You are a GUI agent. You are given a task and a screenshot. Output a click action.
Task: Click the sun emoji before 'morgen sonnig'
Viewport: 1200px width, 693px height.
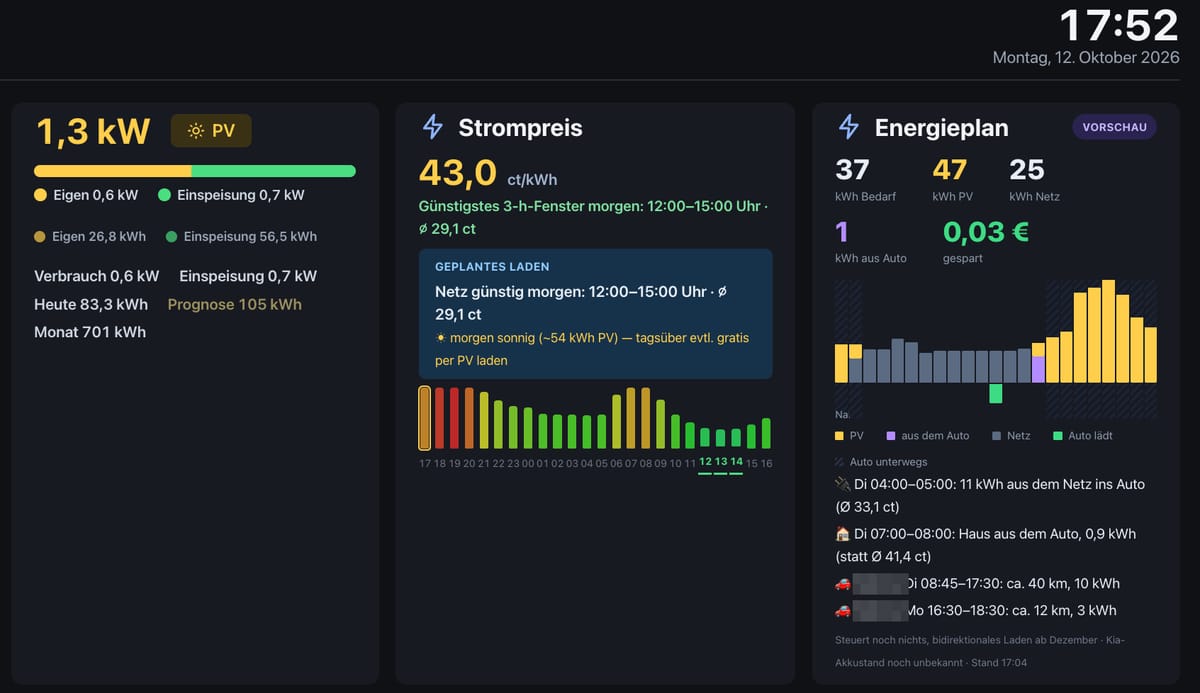point(441,338)
